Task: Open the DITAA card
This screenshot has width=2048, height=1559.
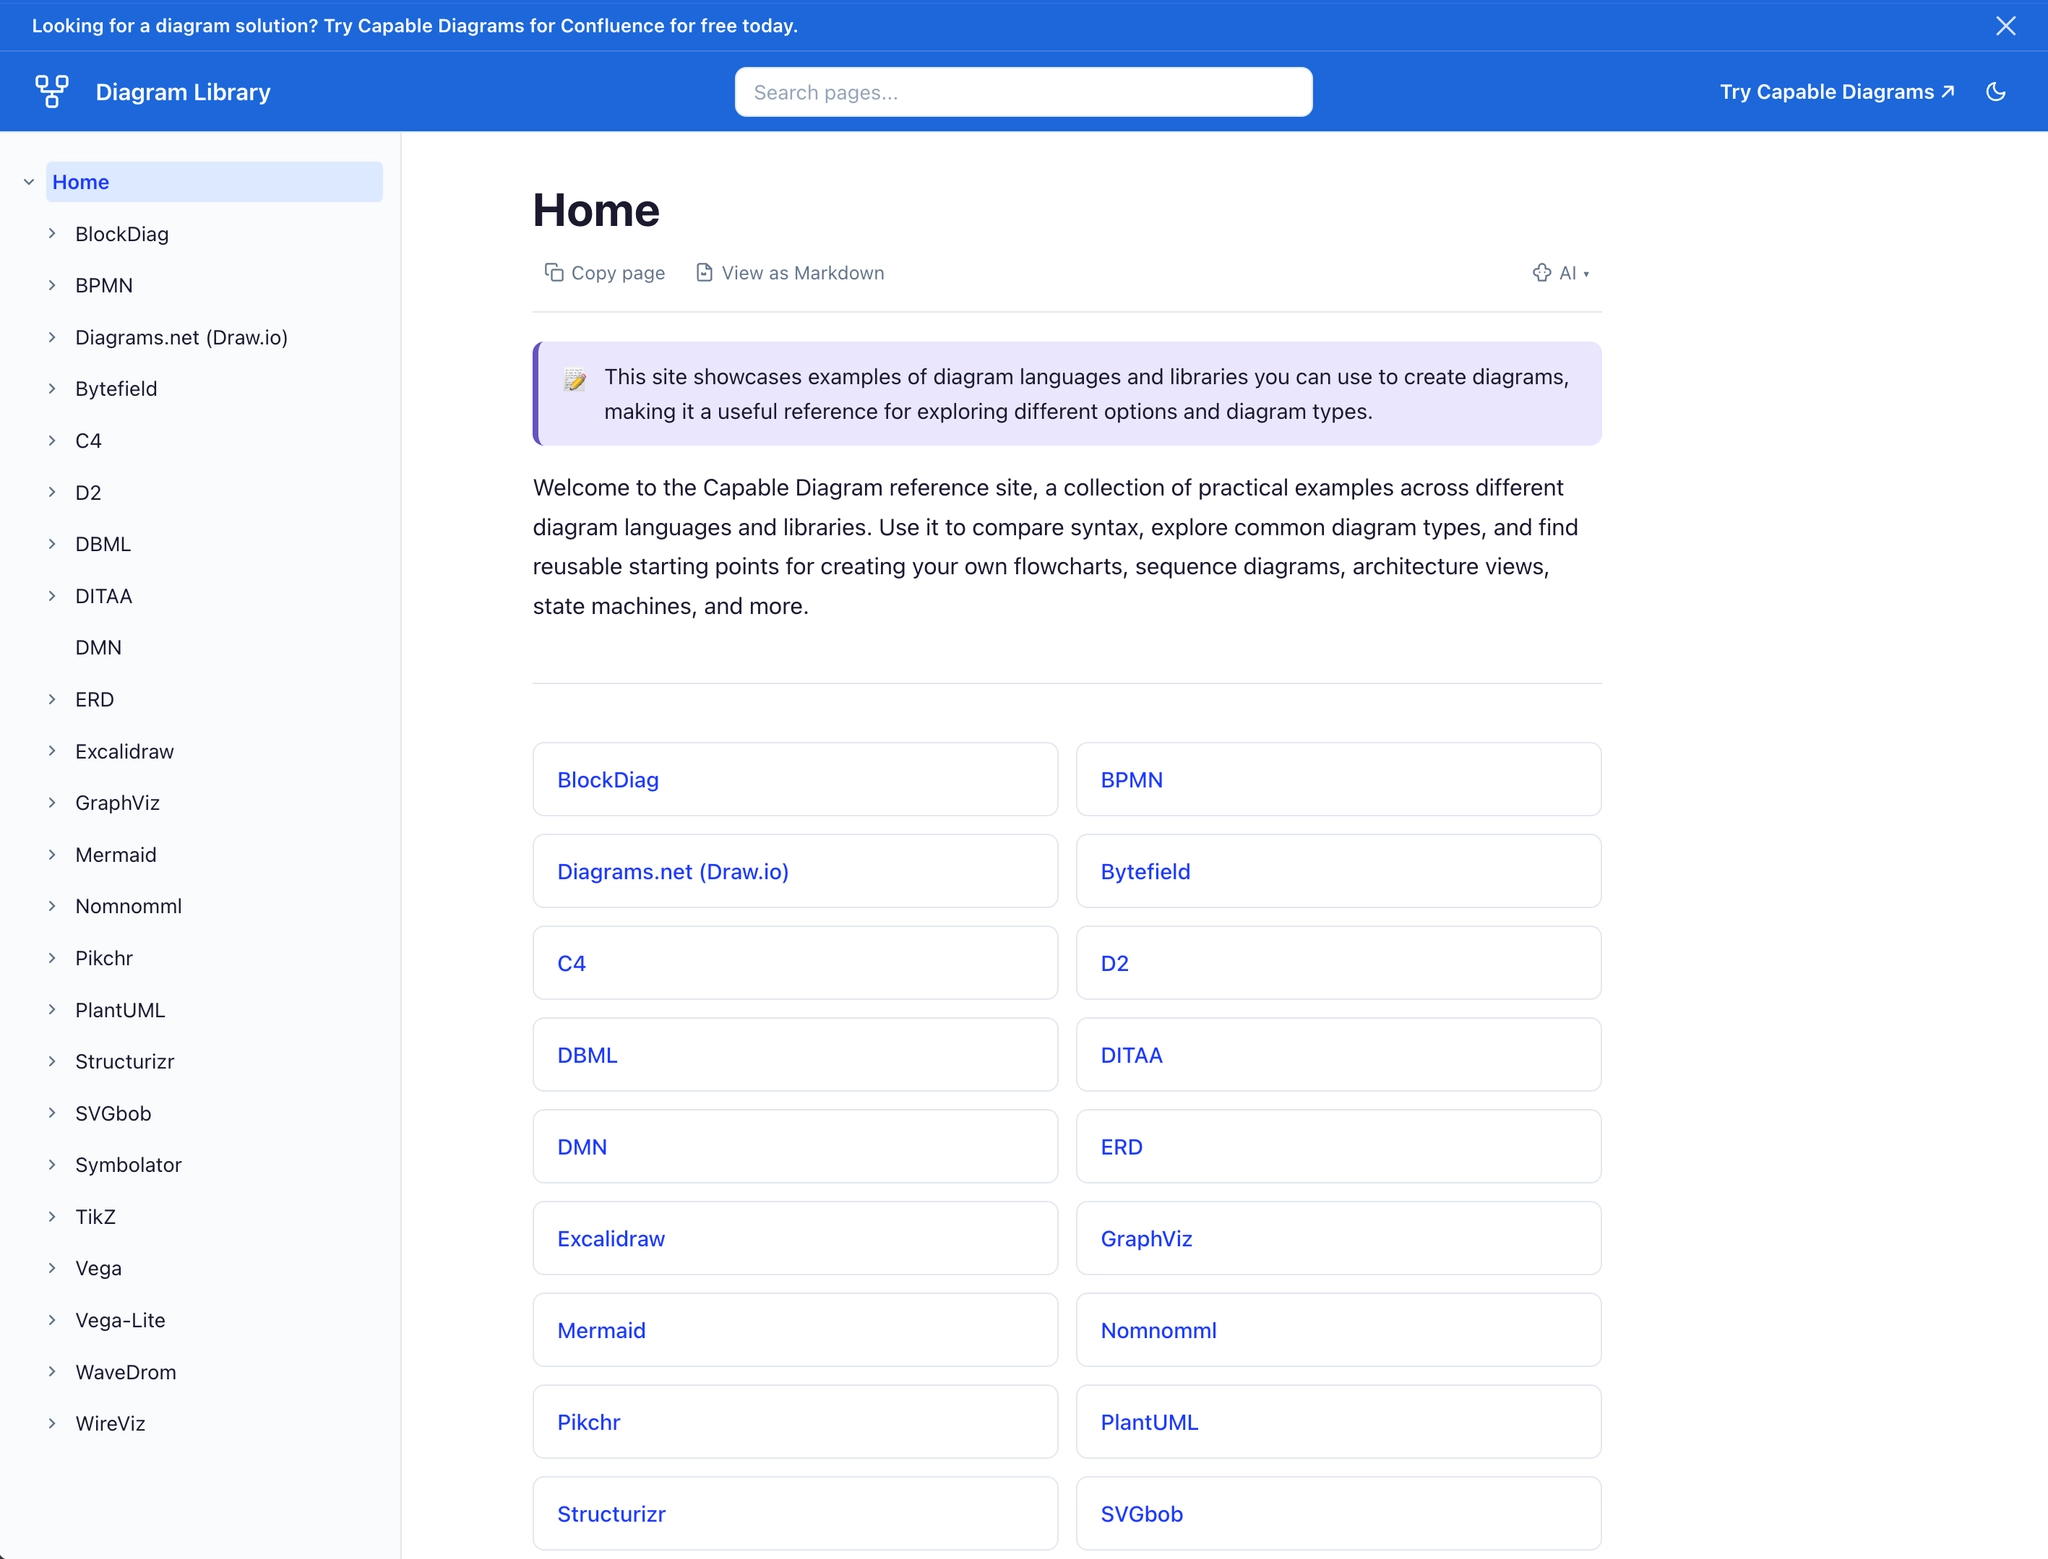Action: [x=1338, y=1055]
